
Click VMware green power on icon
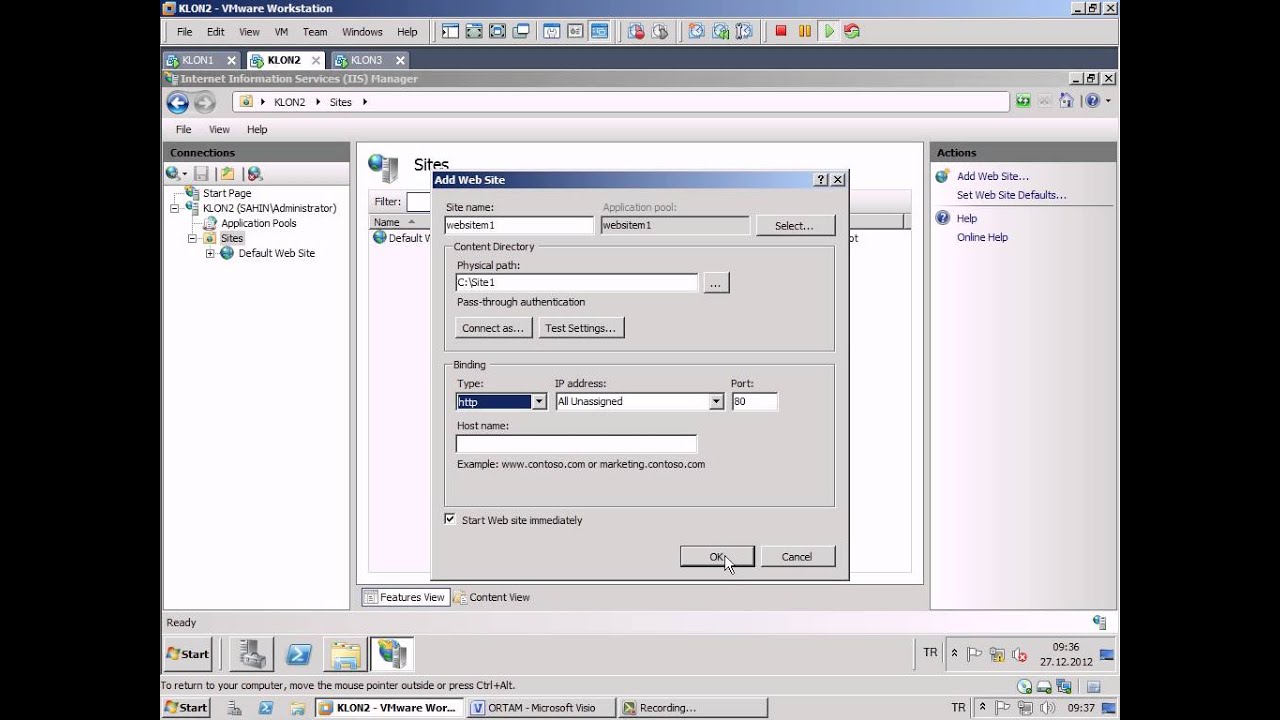[829, 32]
